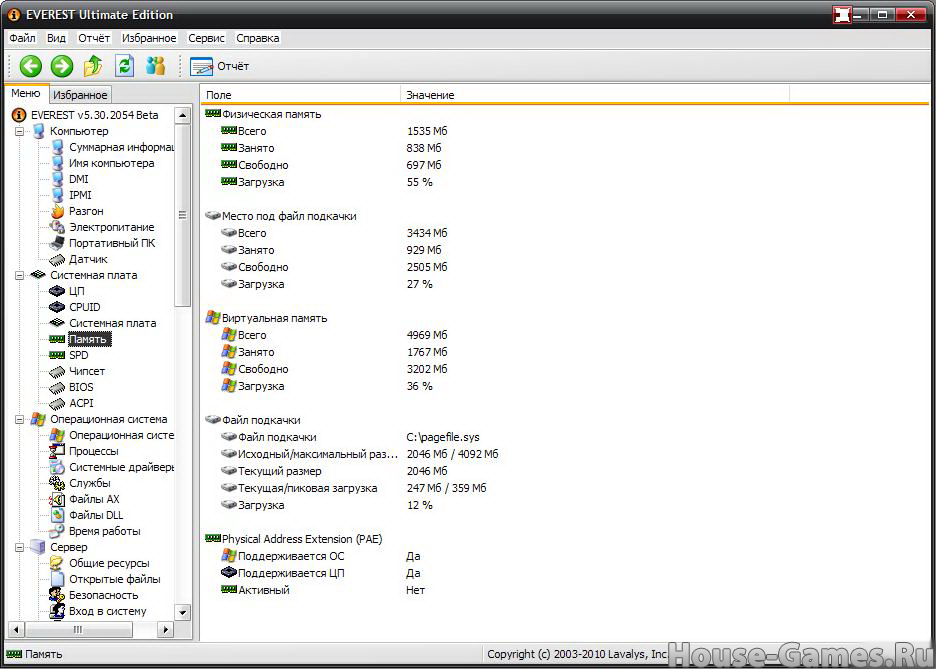Viewport: 936px width, 669px height.
Task: Select the Файл подкачки C:\pagefile.sys row
Action: [350, 437]
